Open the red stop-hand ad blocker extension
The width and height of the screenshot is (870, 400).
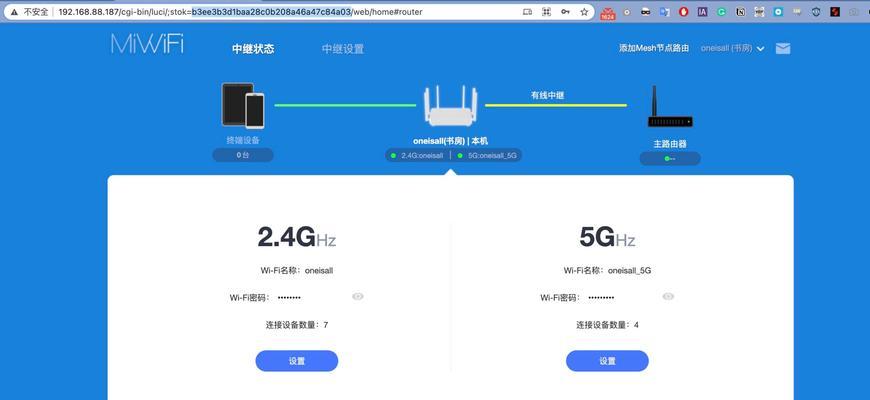[684, 12]
